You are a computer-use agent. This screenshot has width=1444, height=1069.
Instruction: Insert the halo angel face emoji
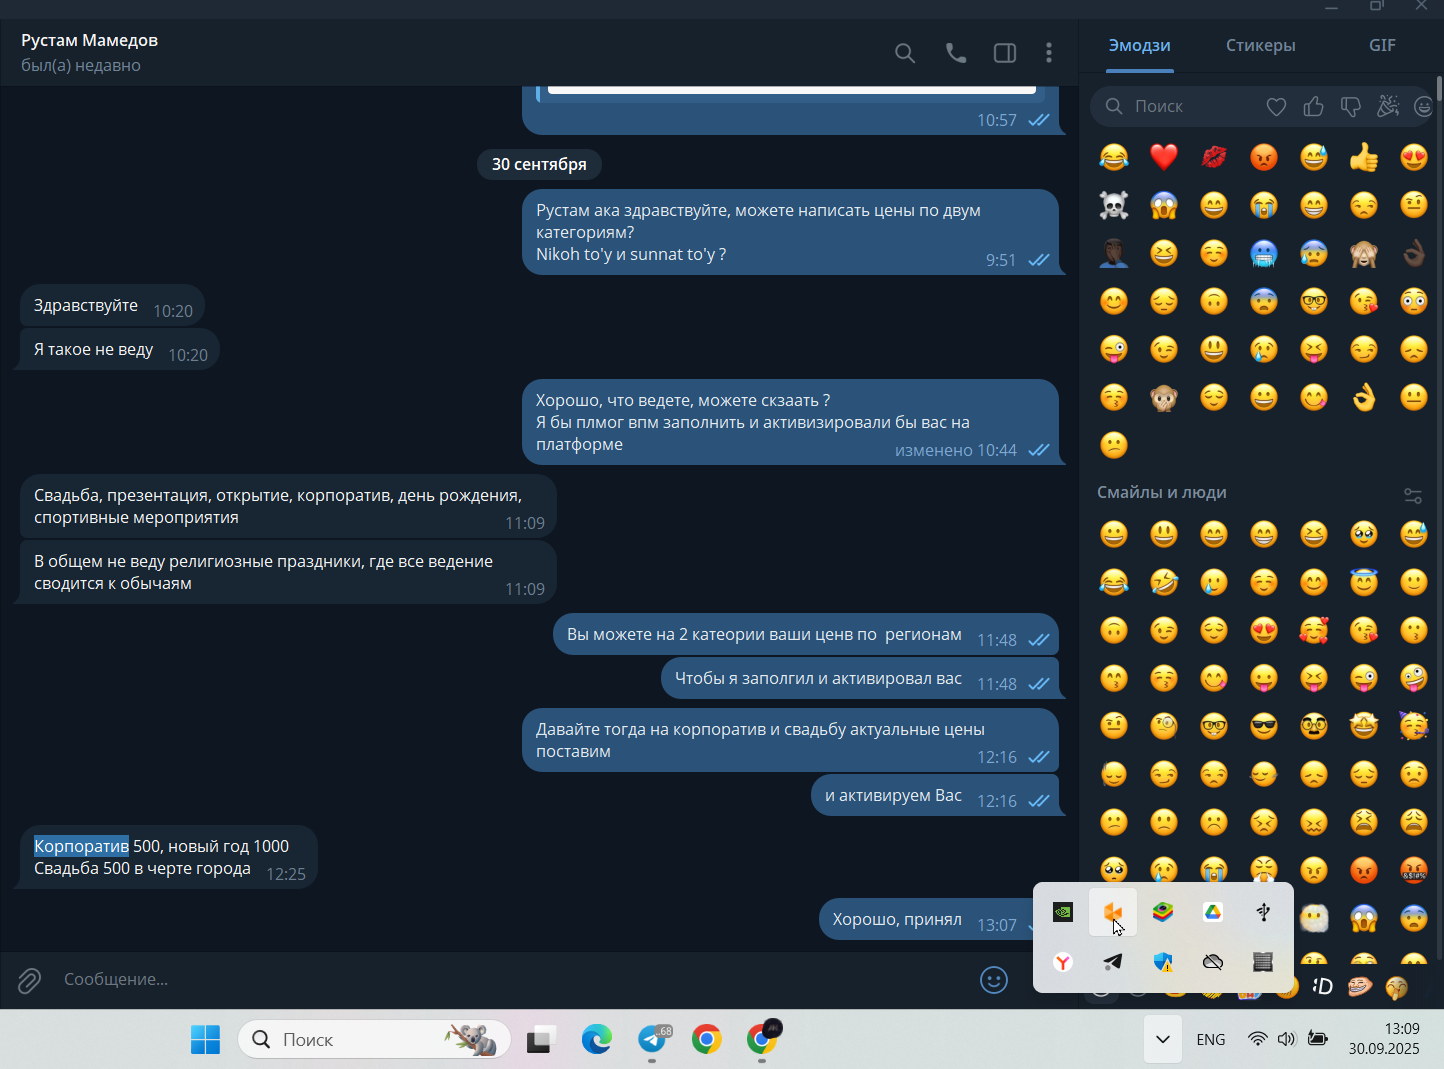[x=1363, y=582]
